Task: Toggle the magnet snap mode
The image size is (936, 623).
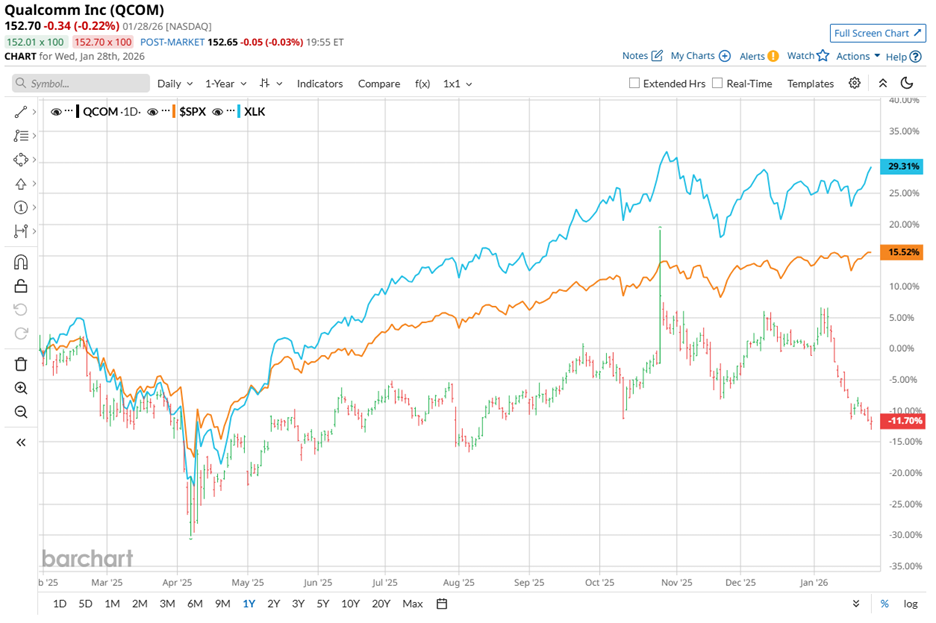Action: [x=20, y=262]
